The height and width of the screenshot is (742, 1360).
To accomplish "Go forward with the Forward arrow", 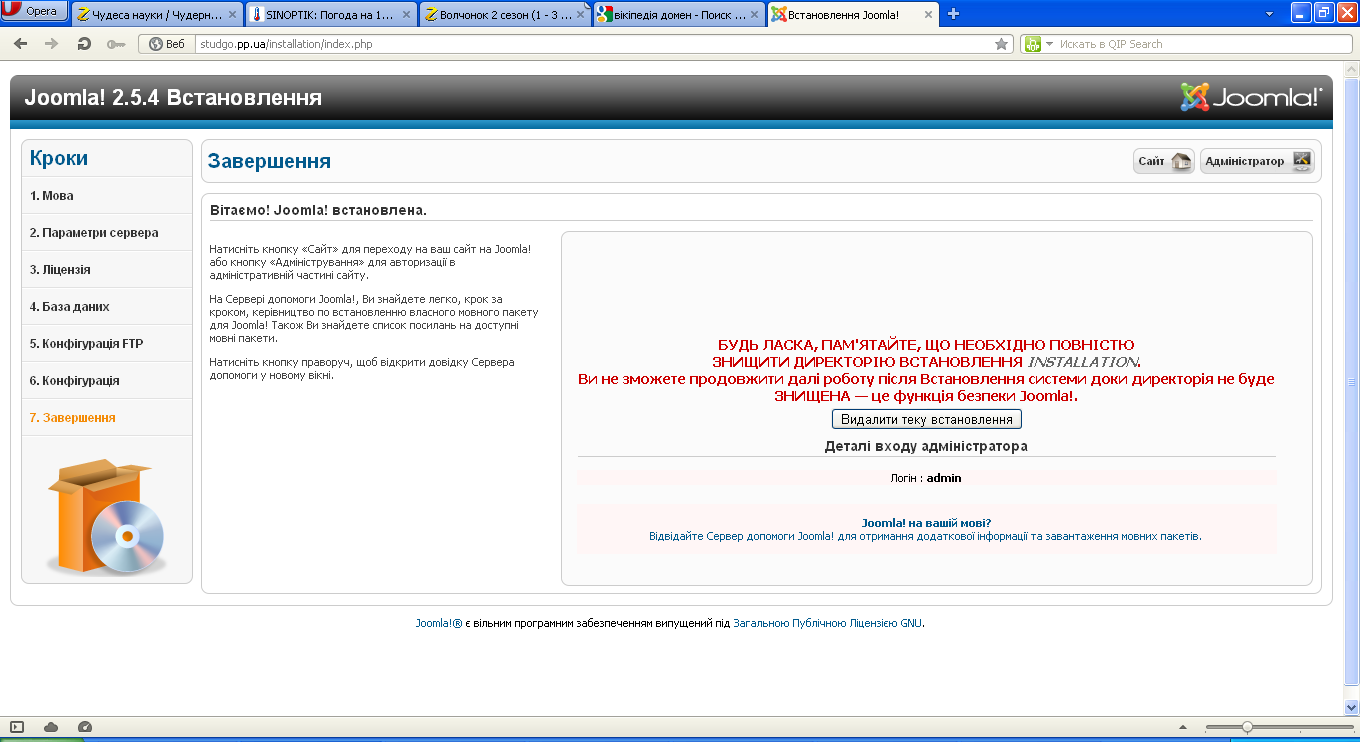I will [x=52, y=44].
